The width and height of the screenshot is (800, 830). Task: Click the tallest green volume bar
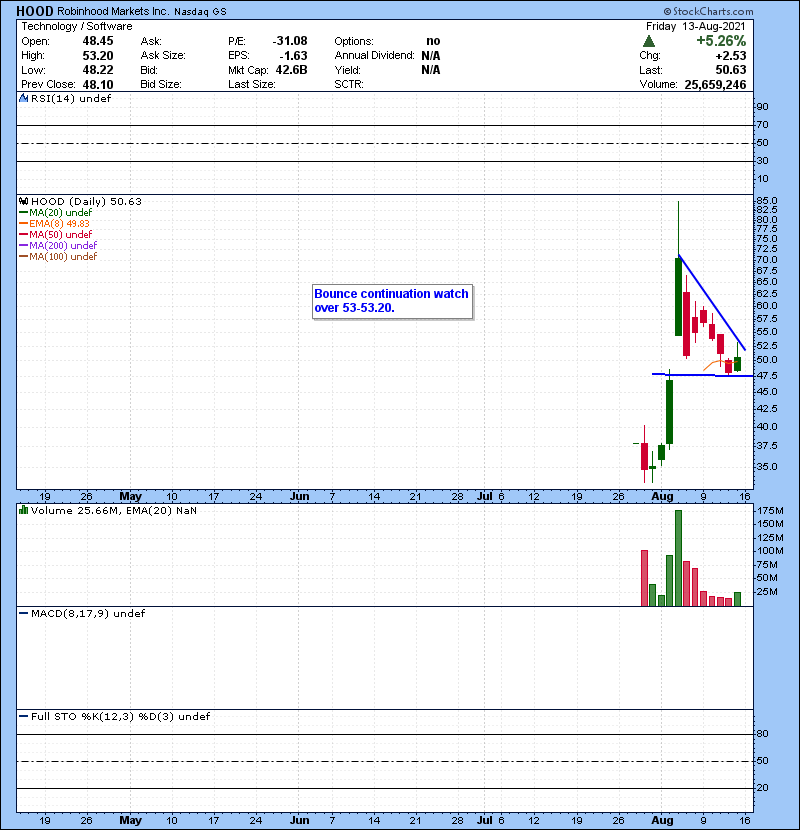click(678, 558)
